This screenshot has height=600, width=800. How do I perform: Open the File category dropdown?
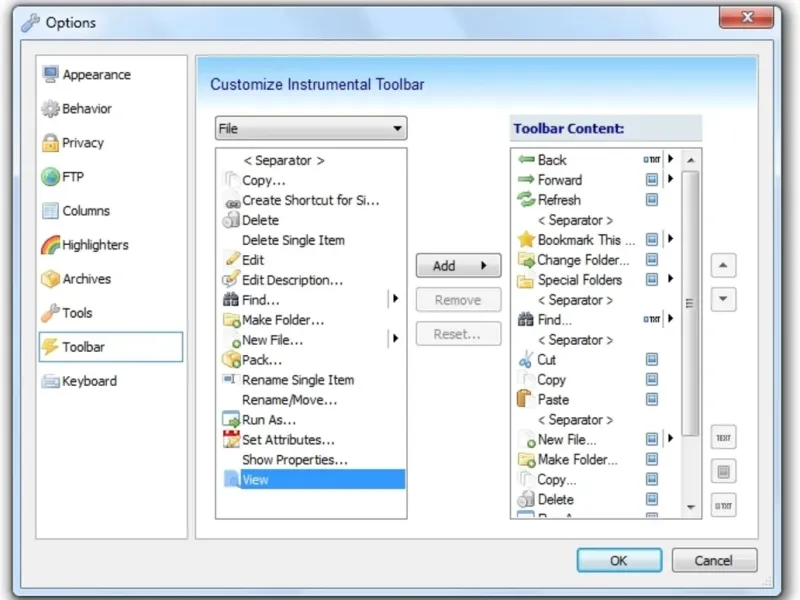(x=311, y=129)
